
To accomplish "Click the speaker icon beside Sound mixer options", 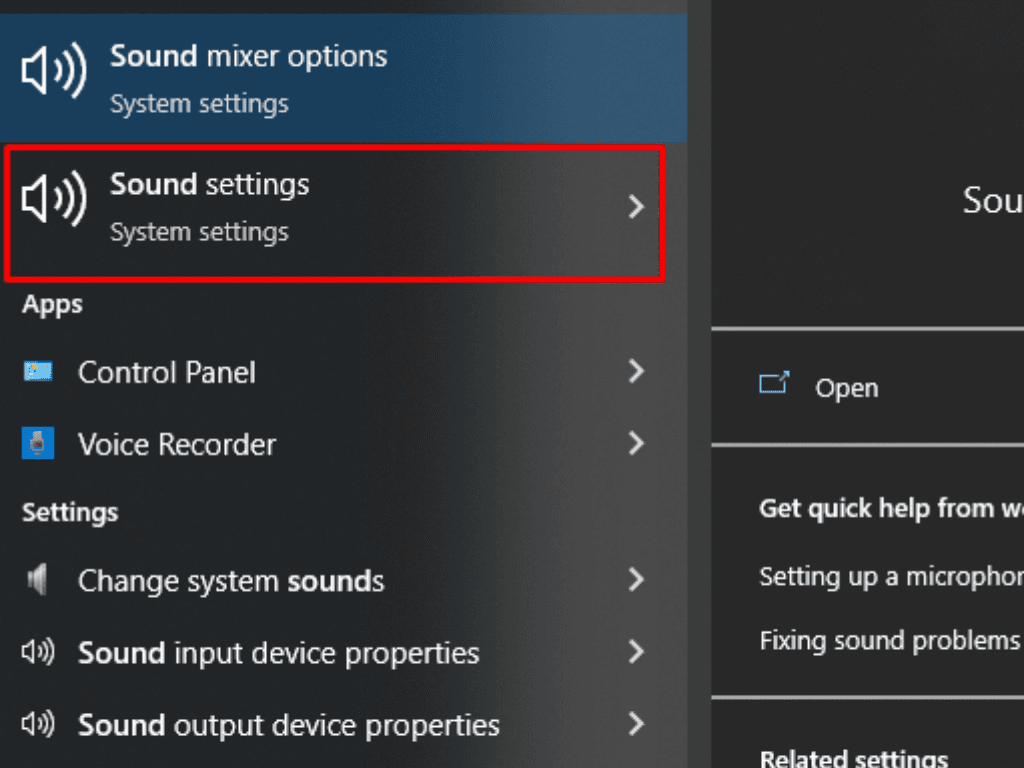I will pos(54,74).
